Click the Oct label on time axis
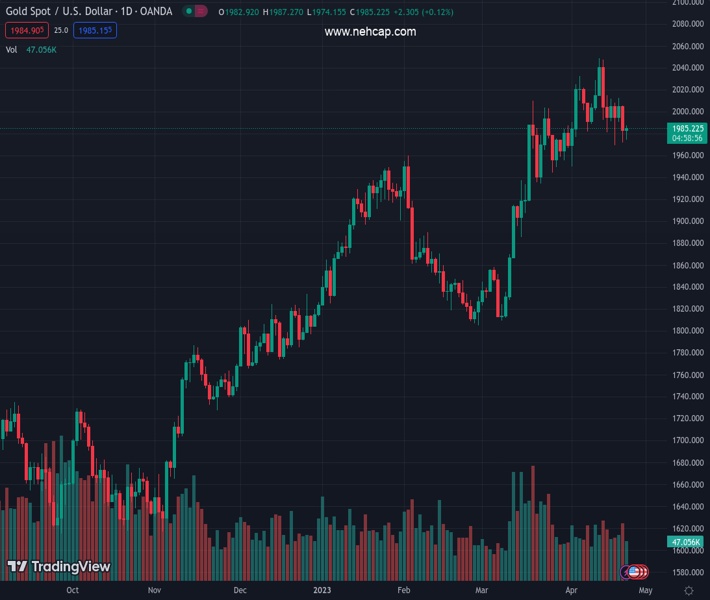 click(72, 590)
